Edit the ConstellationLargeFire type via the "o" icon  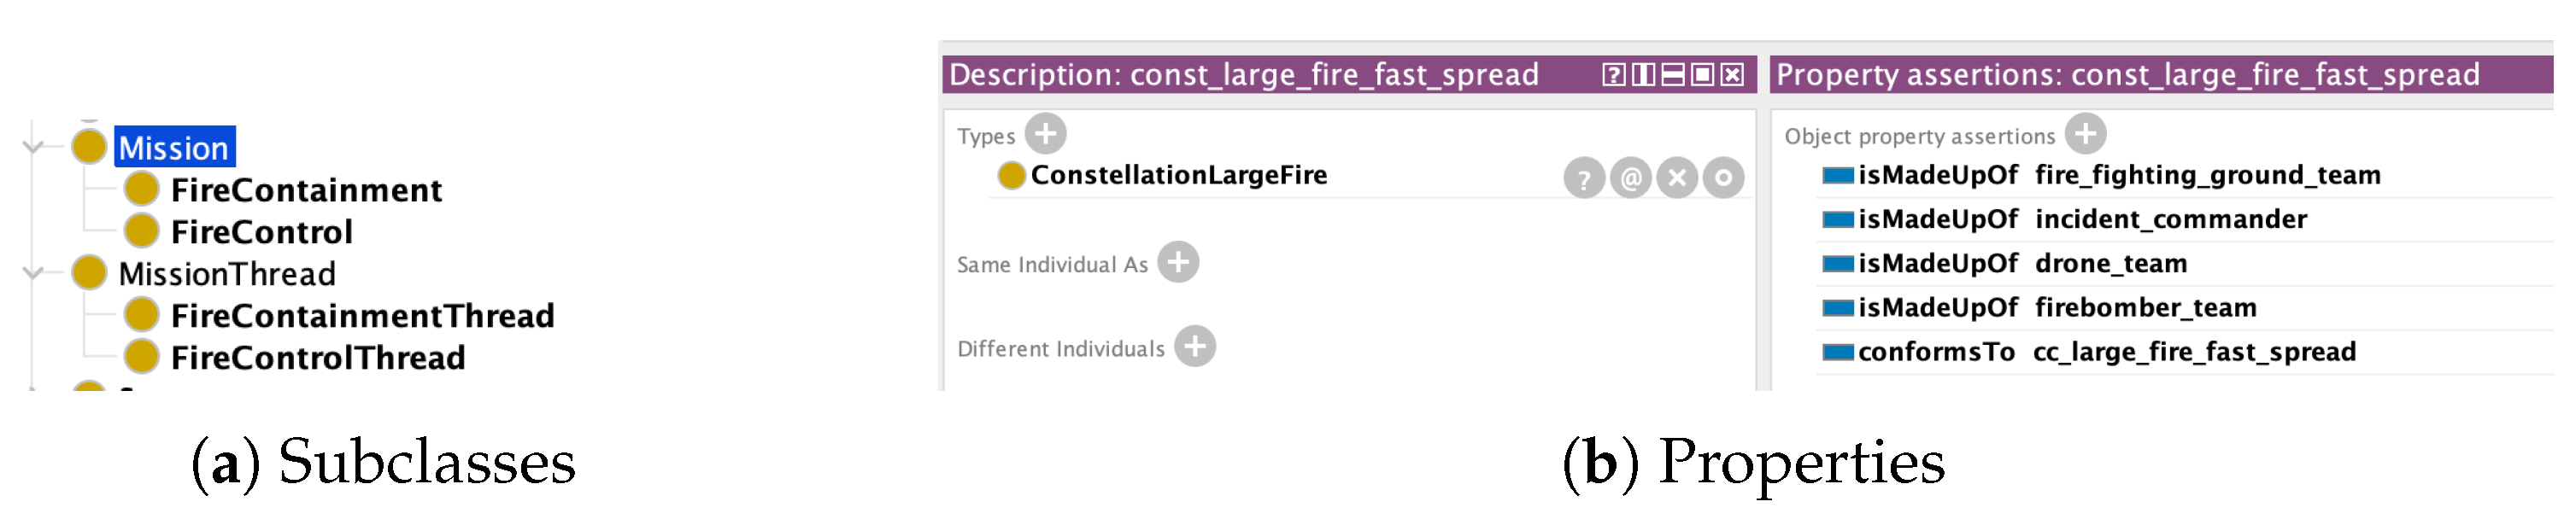tap(1724, 178)
